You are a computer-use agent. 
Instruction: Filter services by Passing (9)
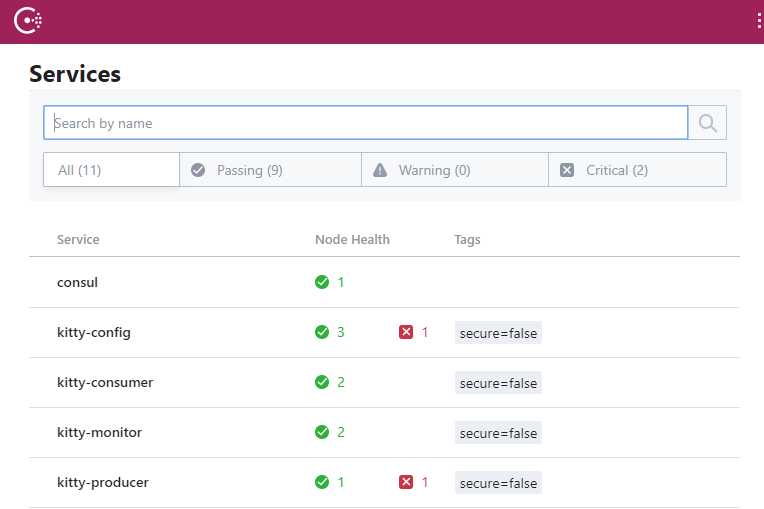pyautogui.click(x=270, y=170)
